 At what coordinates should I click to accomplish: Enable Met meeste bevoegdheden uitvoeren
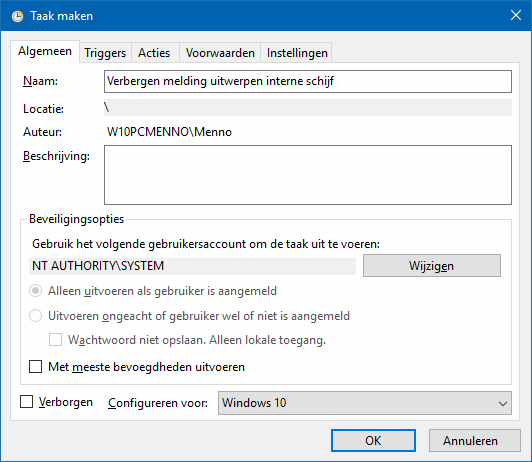(36, 367)
